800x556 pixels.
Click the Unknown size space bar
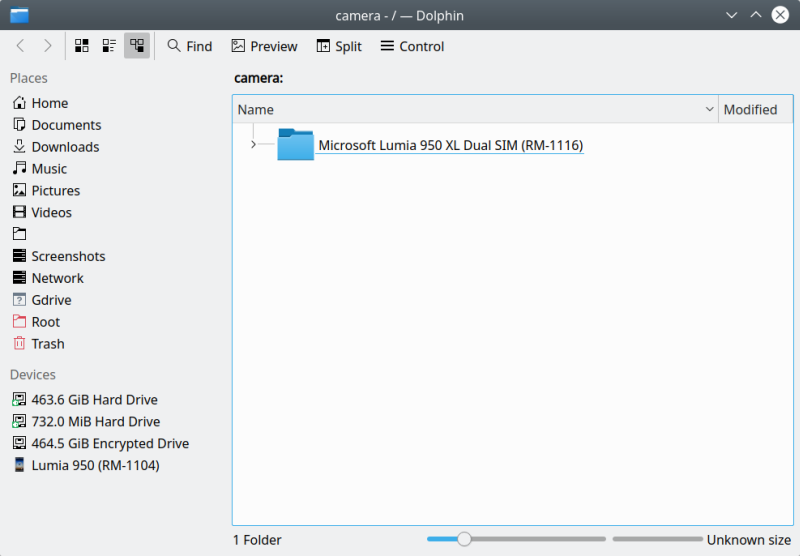click(657, 539)
